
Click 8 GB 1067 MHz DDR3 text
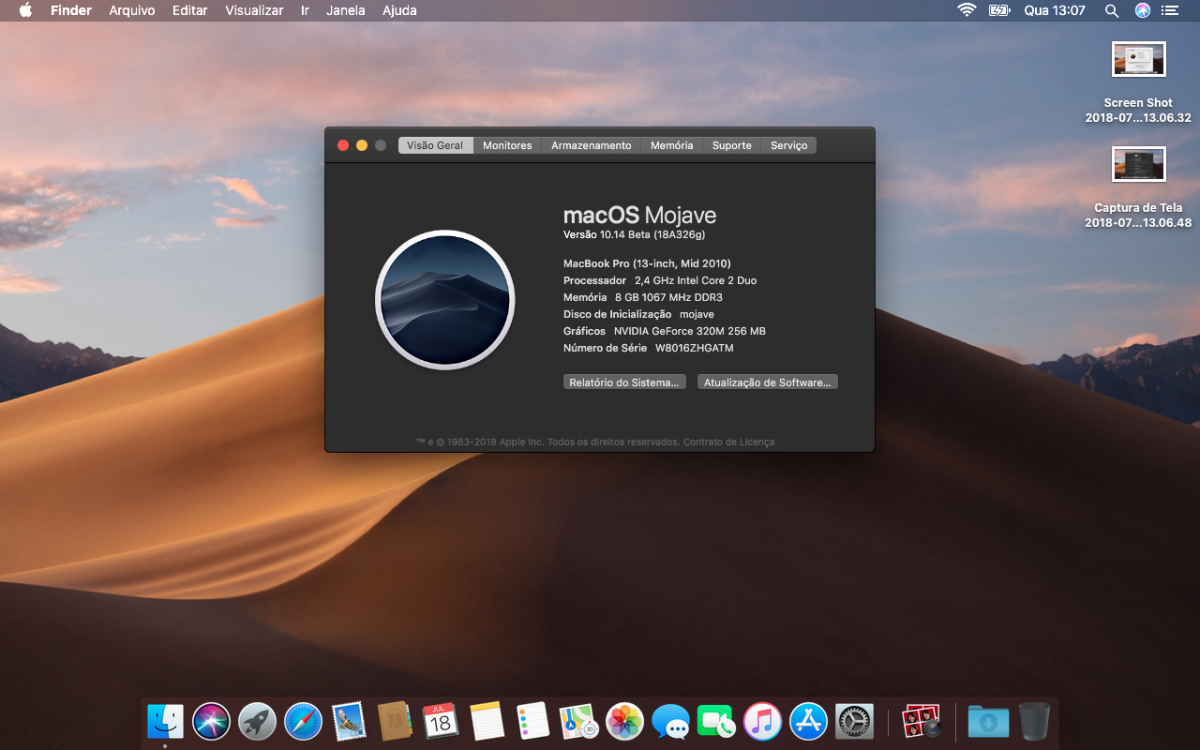[x=669, y=298]
